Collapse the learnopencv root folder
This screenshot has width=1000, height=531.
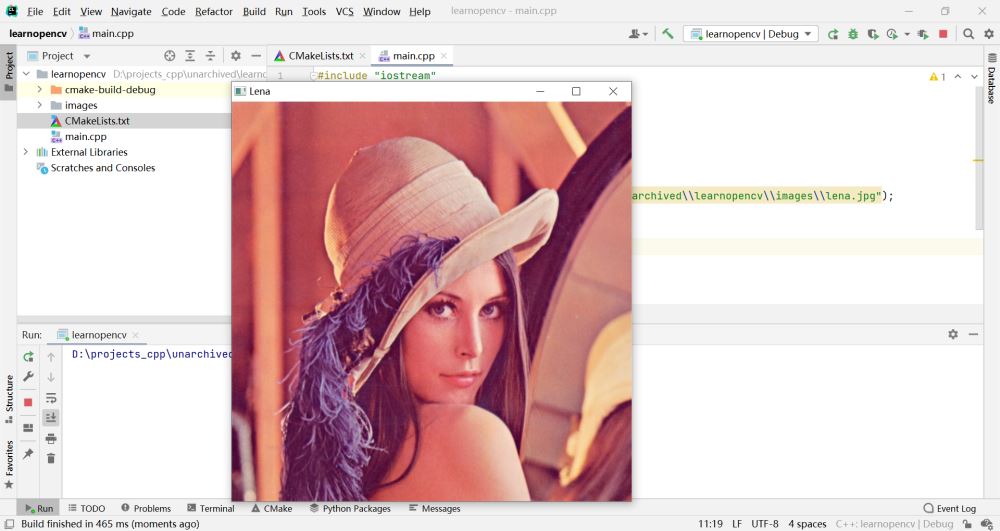pos(26,74)
